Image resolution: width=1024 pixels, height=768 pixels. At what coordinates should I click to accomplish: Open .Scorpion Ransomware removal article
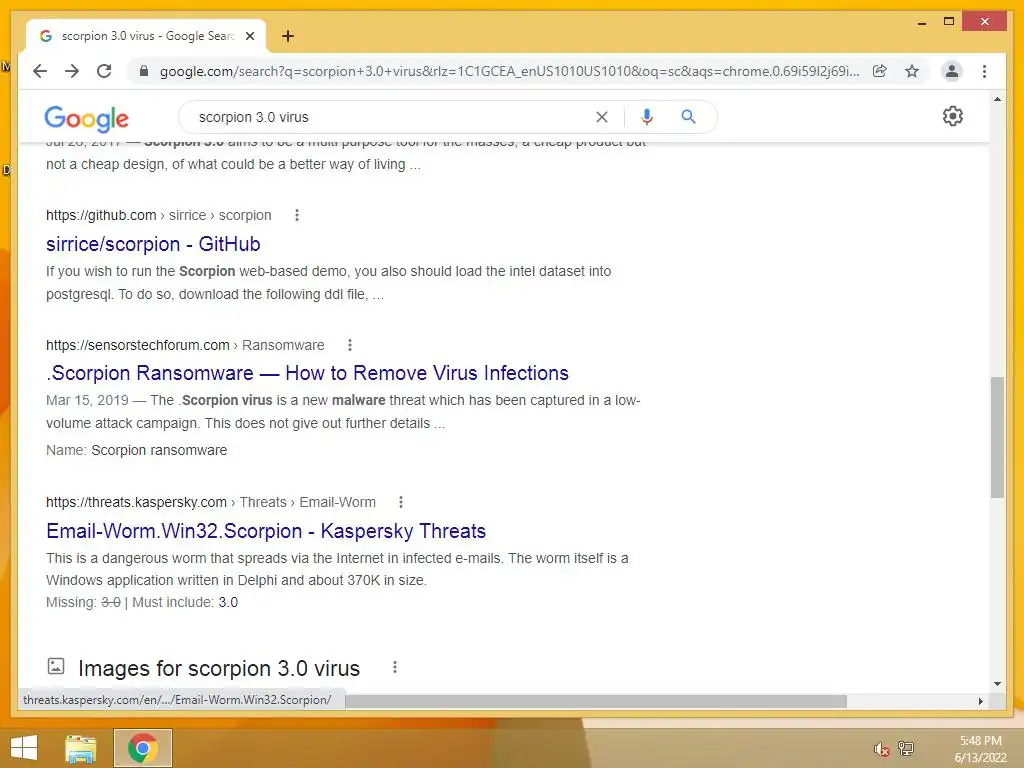pyautogui.click(x=307, y=373)
